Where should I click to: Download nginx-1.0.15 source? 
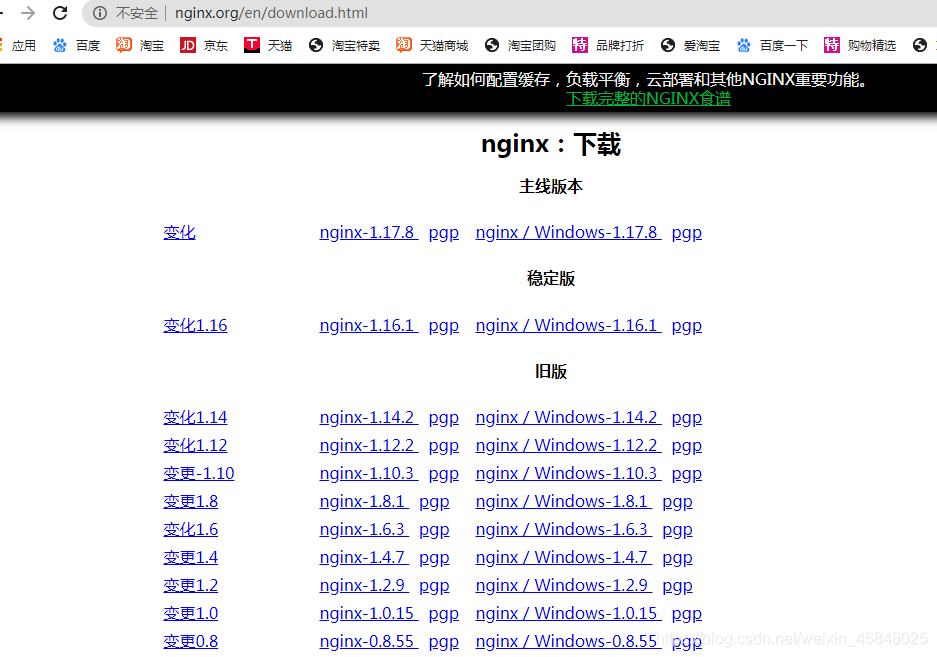click(368, 614)
